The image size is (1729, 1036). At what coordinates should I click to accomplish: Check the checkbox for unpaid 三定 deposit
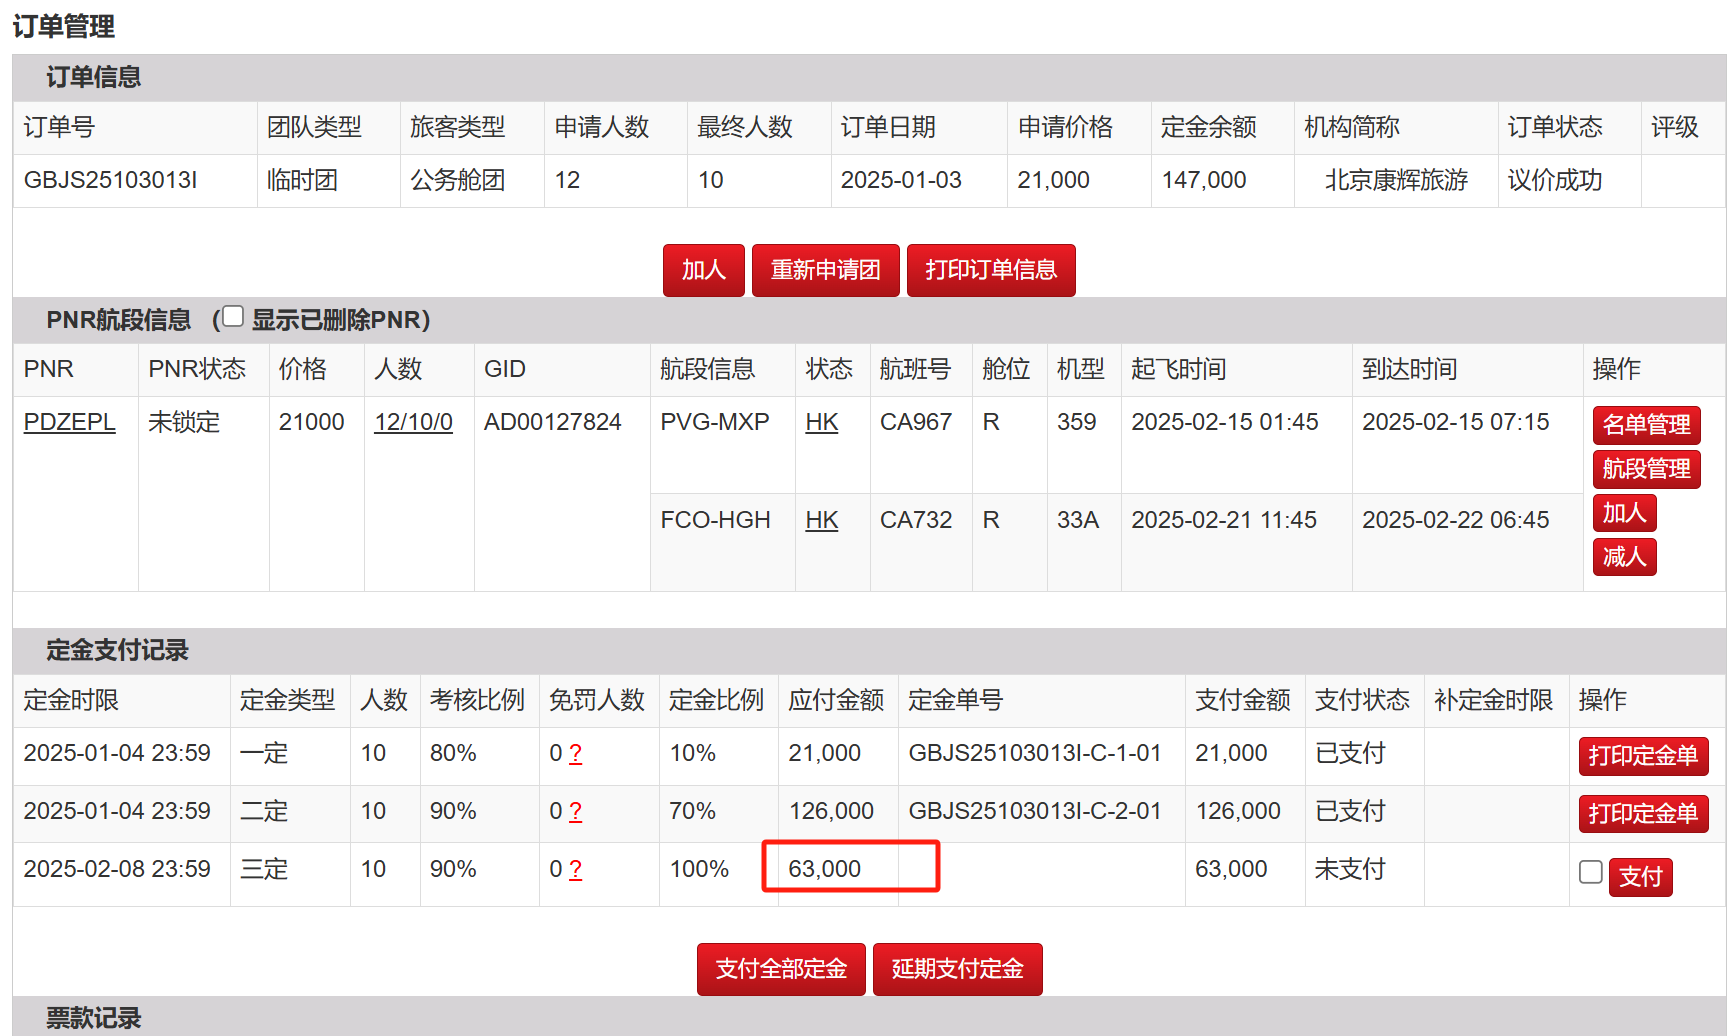[1590, 872]
